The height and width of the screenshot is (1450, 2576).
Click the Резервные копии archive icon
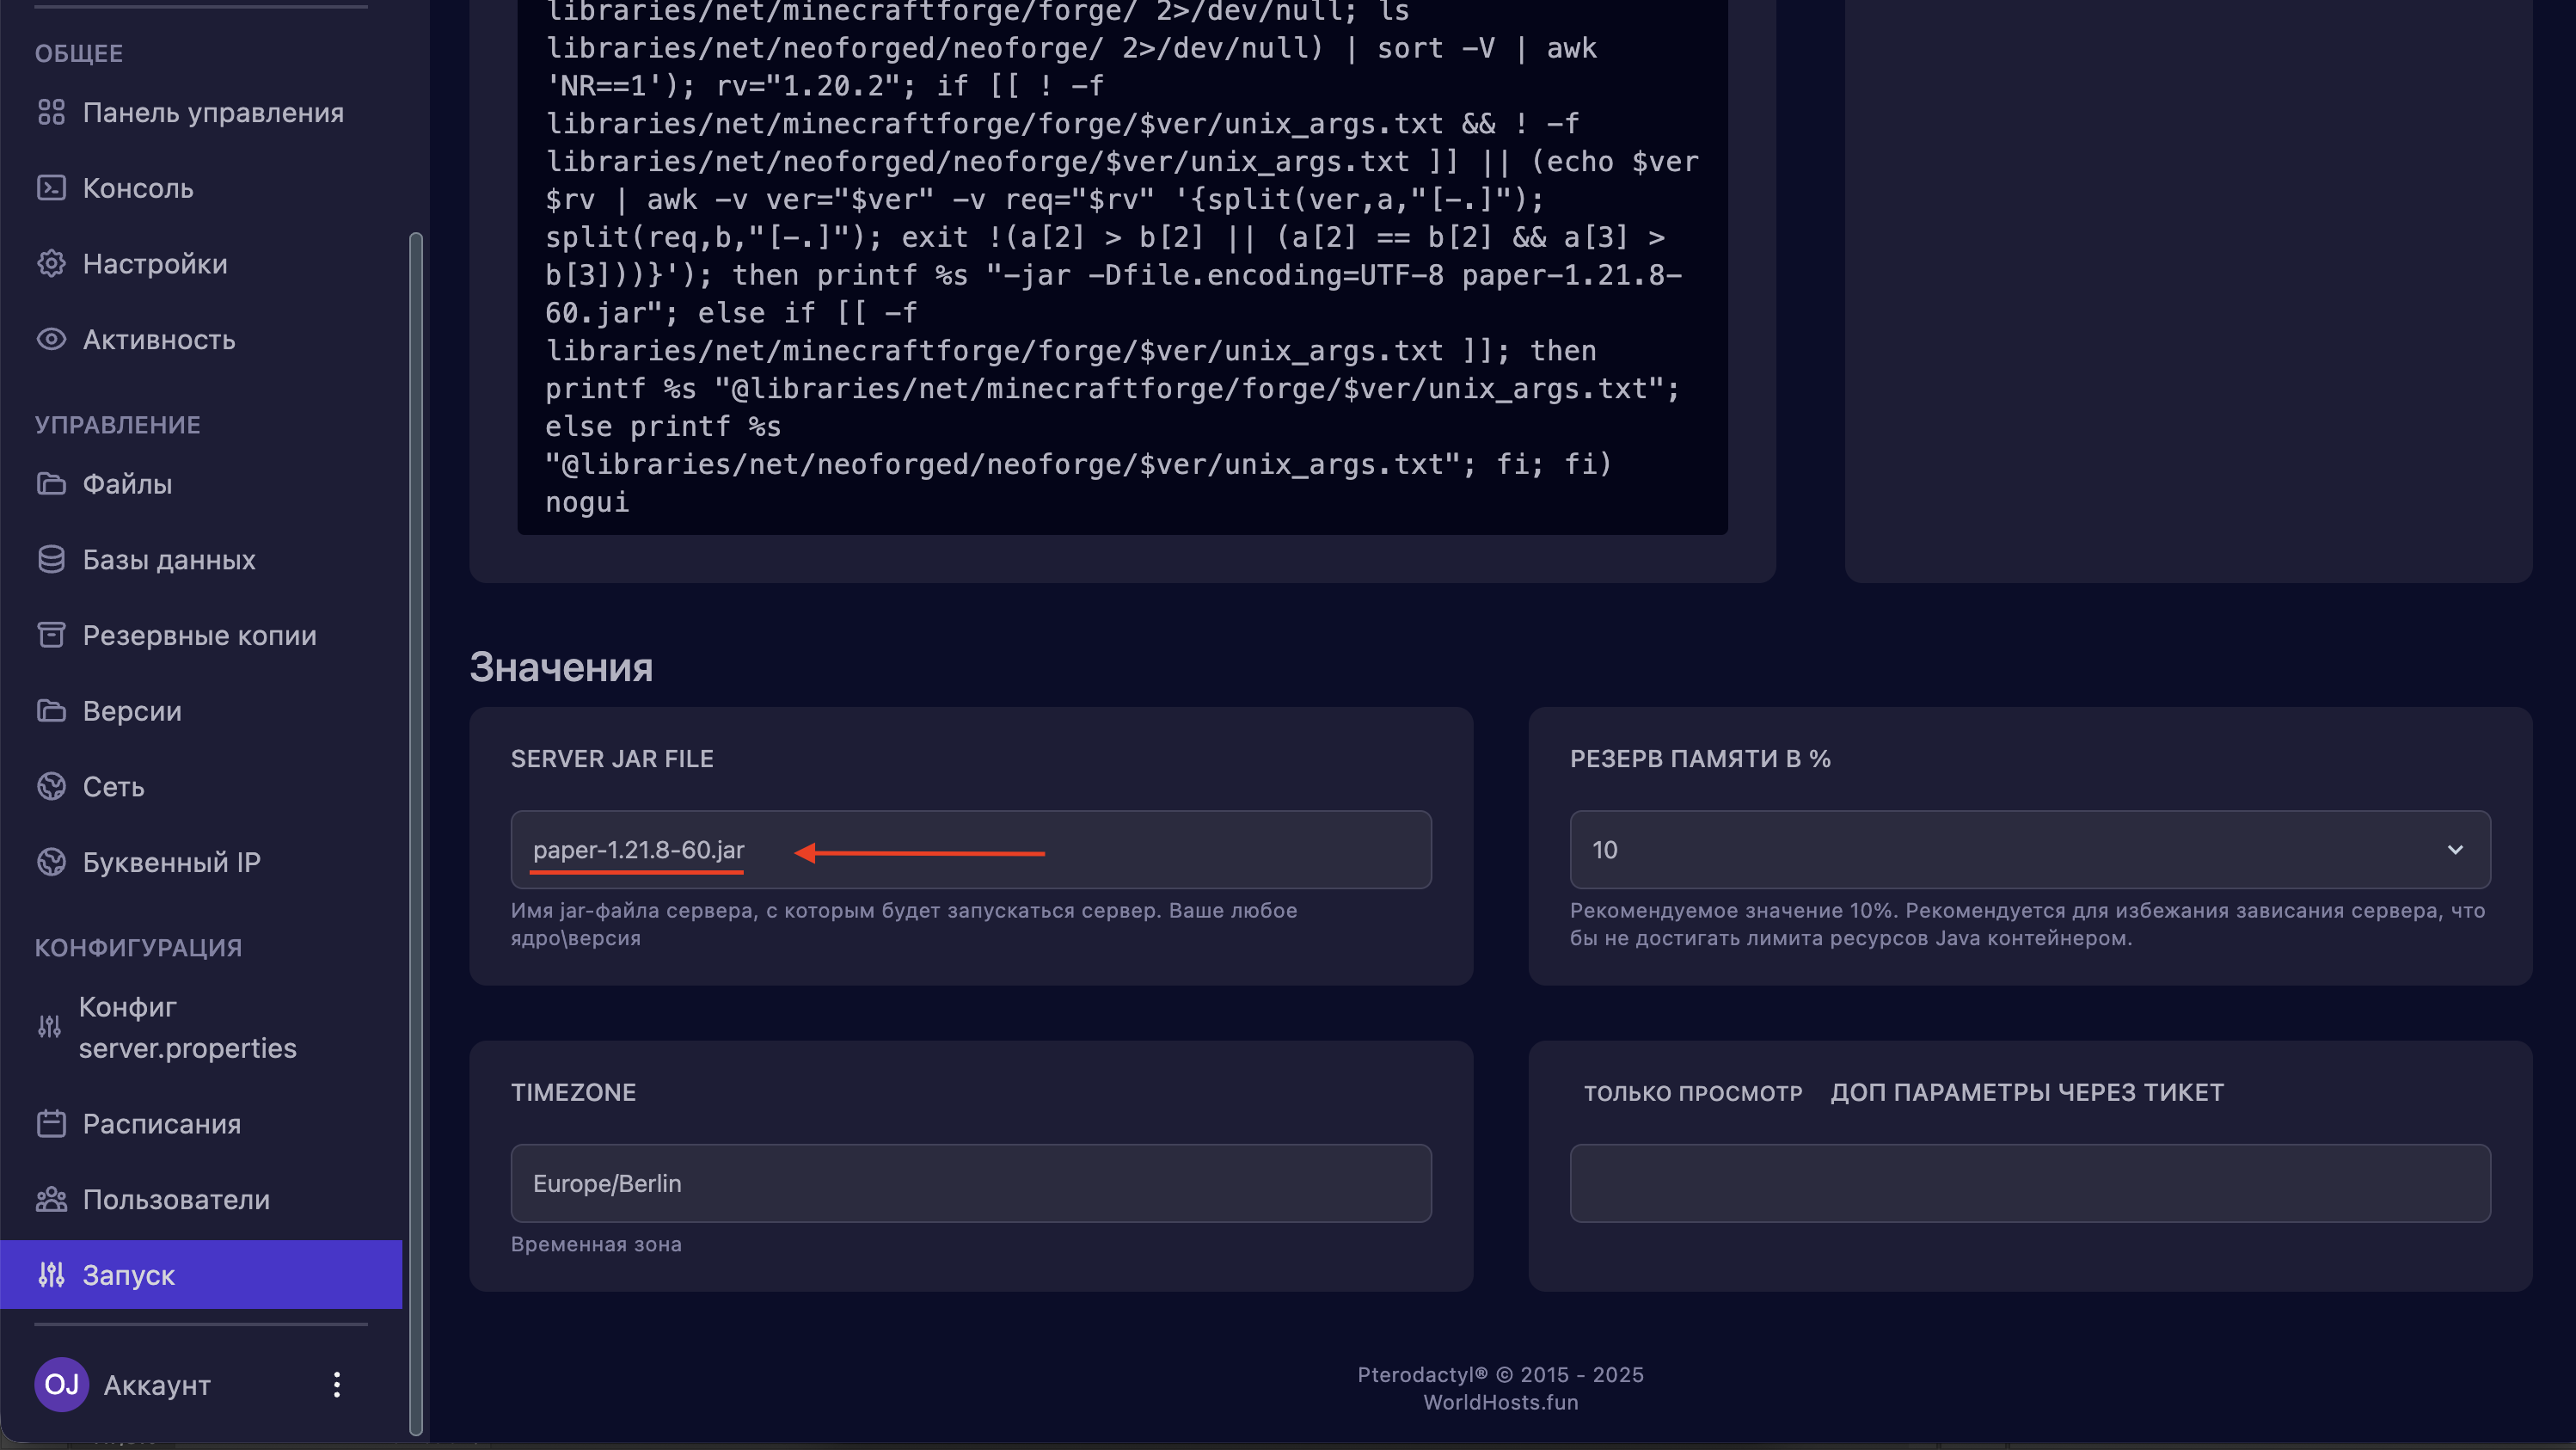pos(51,635)
